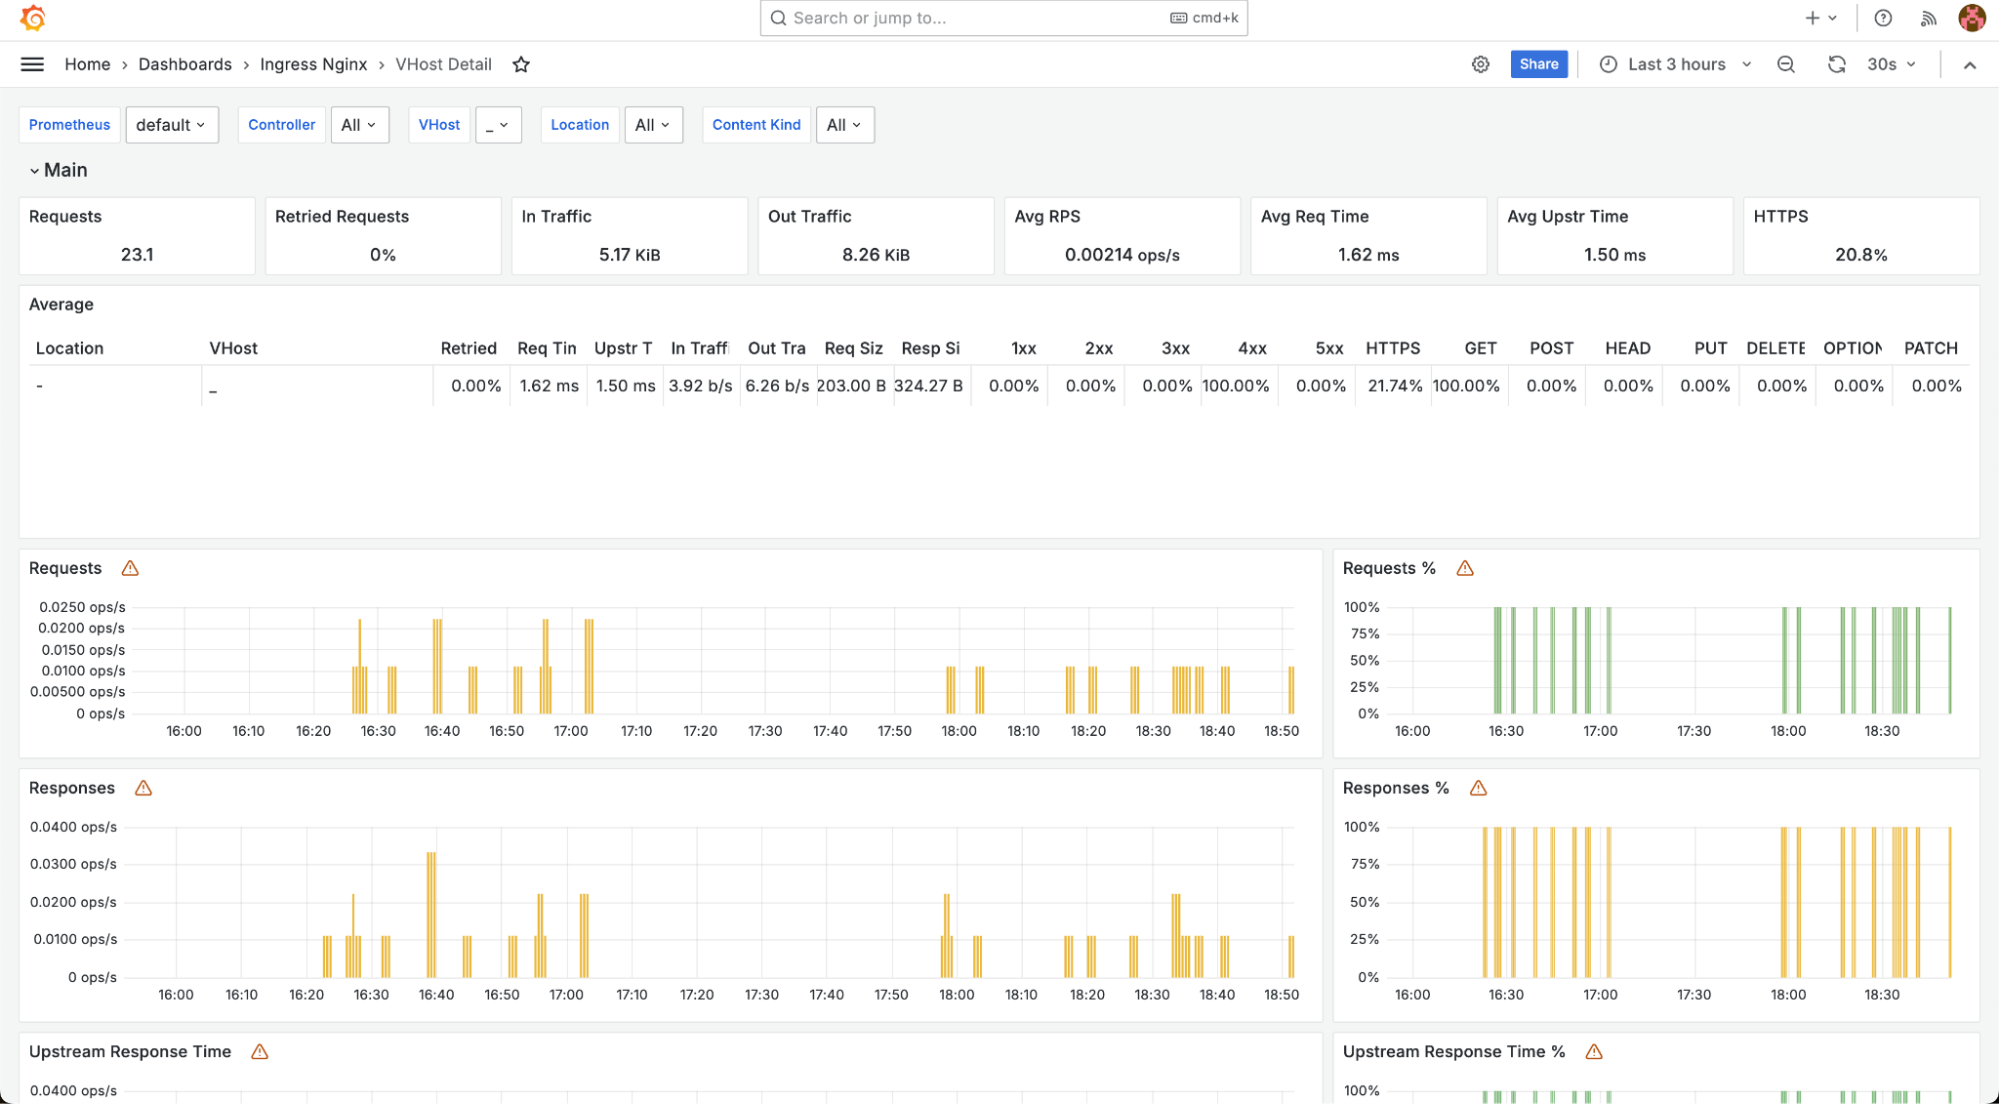Go to Dashboards breadcrumb
1999x1104 pixels.
point(185,64)
